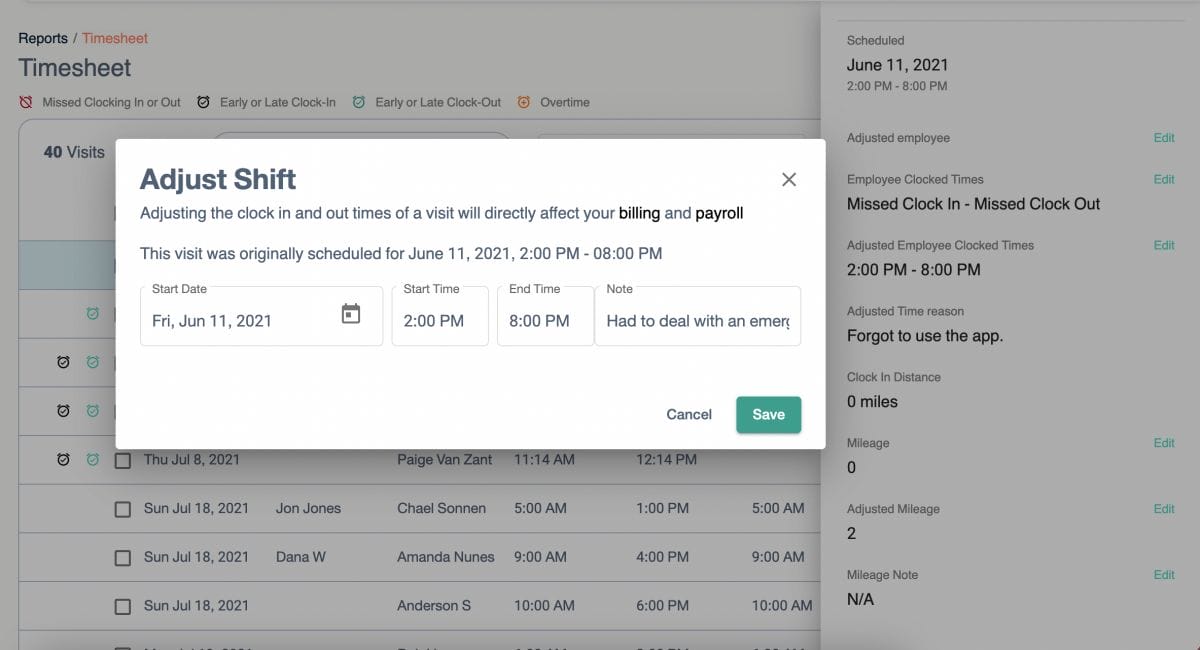Edit the Employee Clocked Times entry

(1163, 179)
